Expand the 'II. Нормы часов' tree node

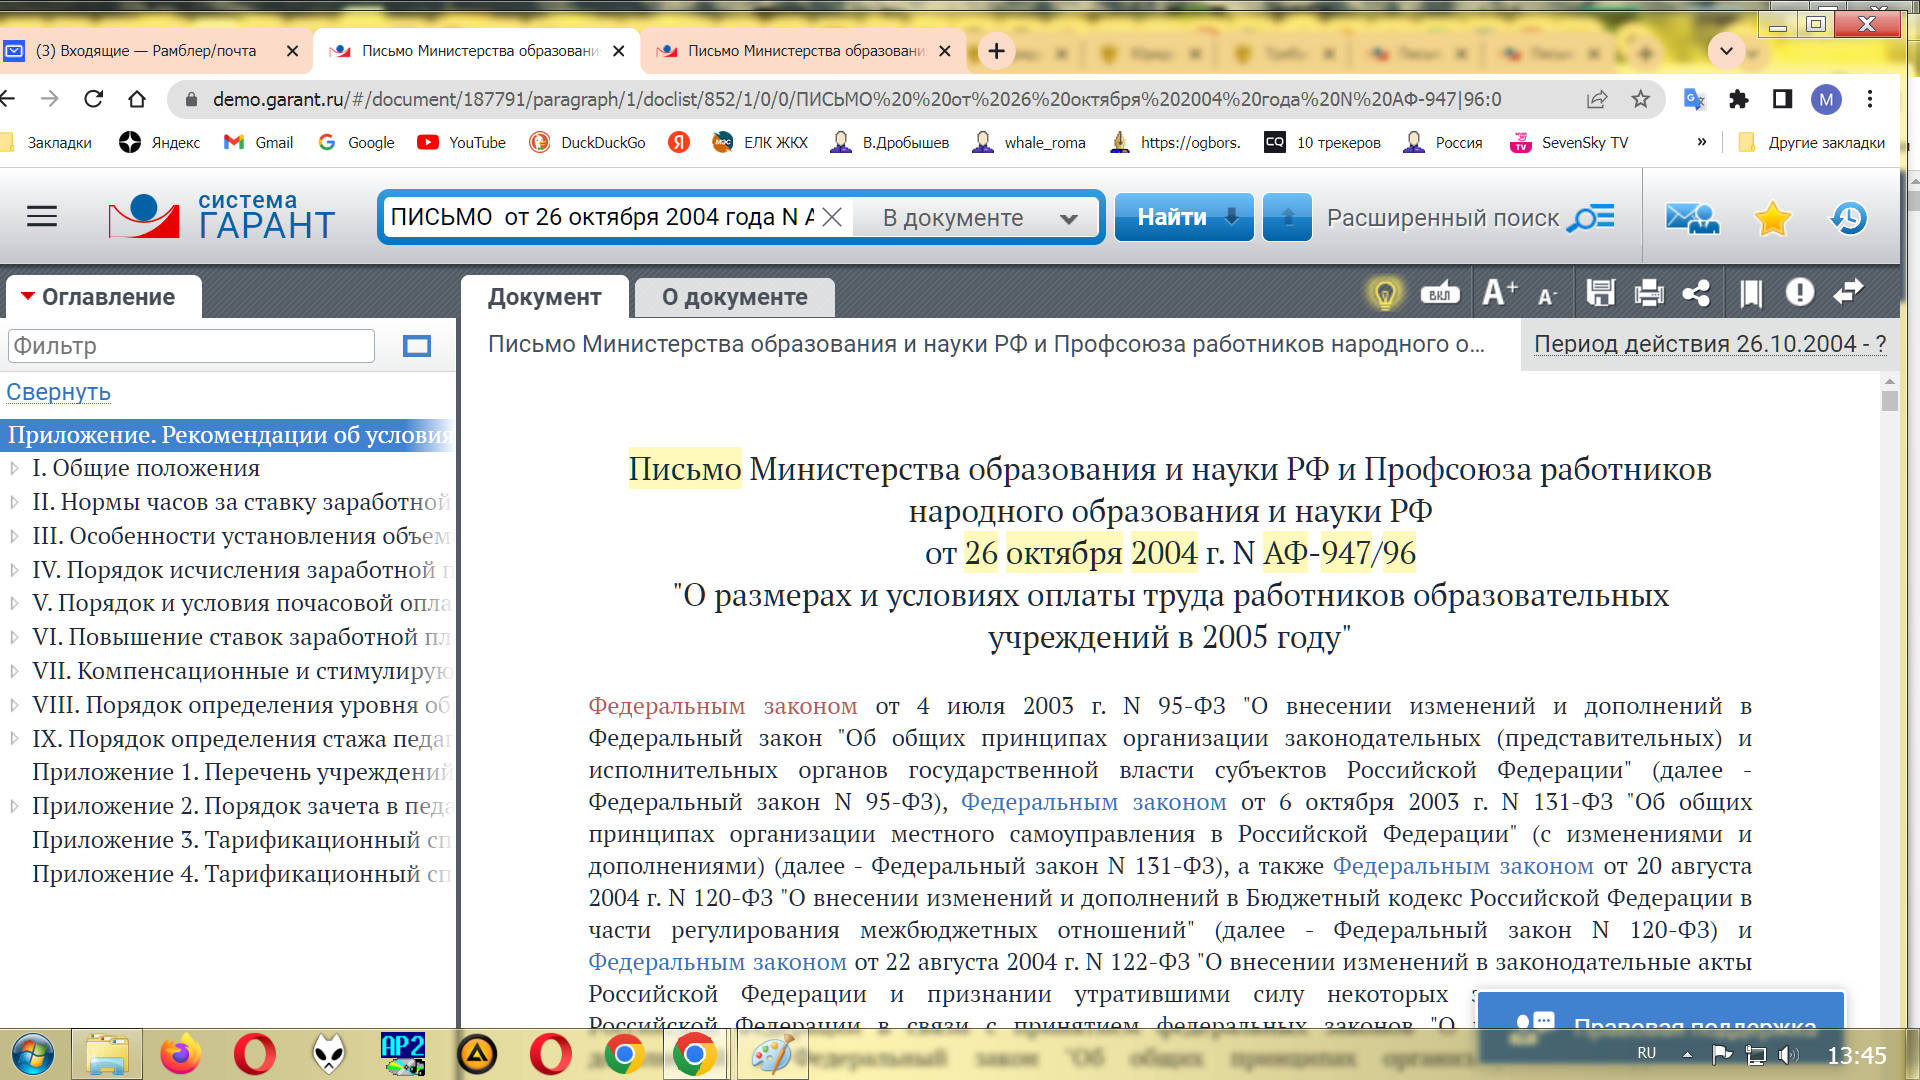tap(14, 502)
